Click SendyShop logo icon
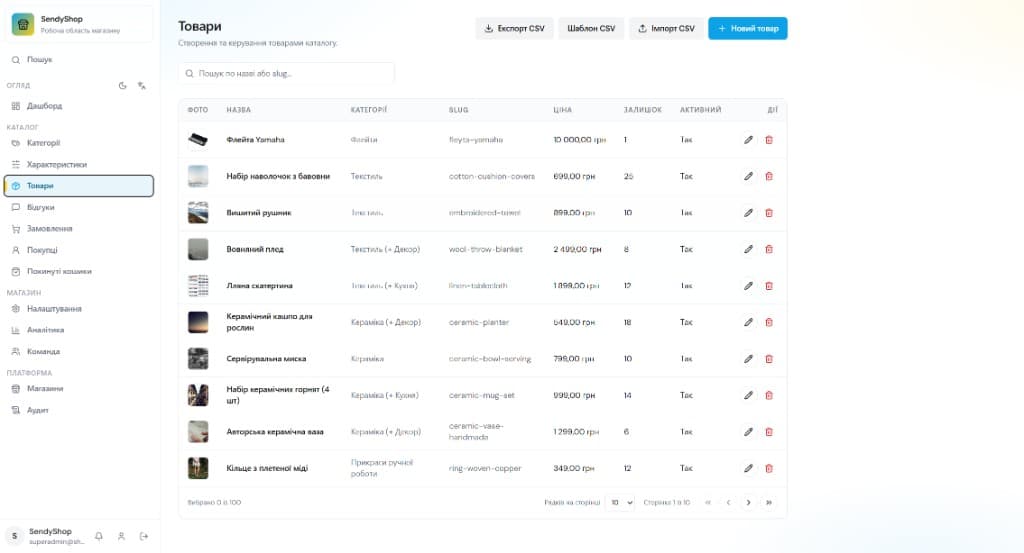 tap(23, 24)
